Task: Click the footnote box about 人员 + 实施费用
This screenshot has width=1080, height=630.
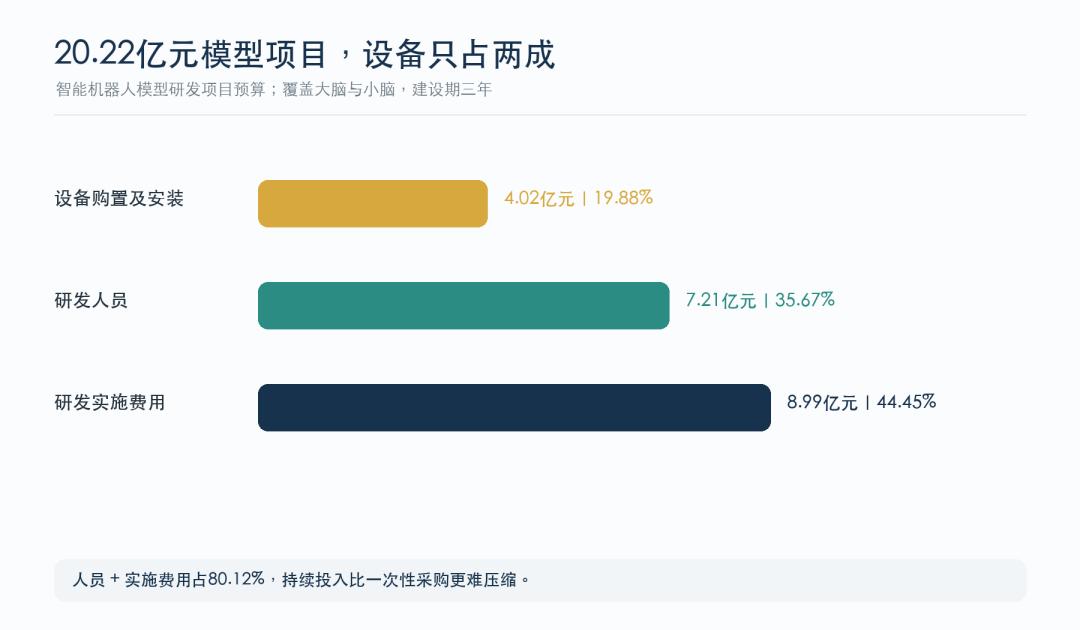Action: pos(540,580)
